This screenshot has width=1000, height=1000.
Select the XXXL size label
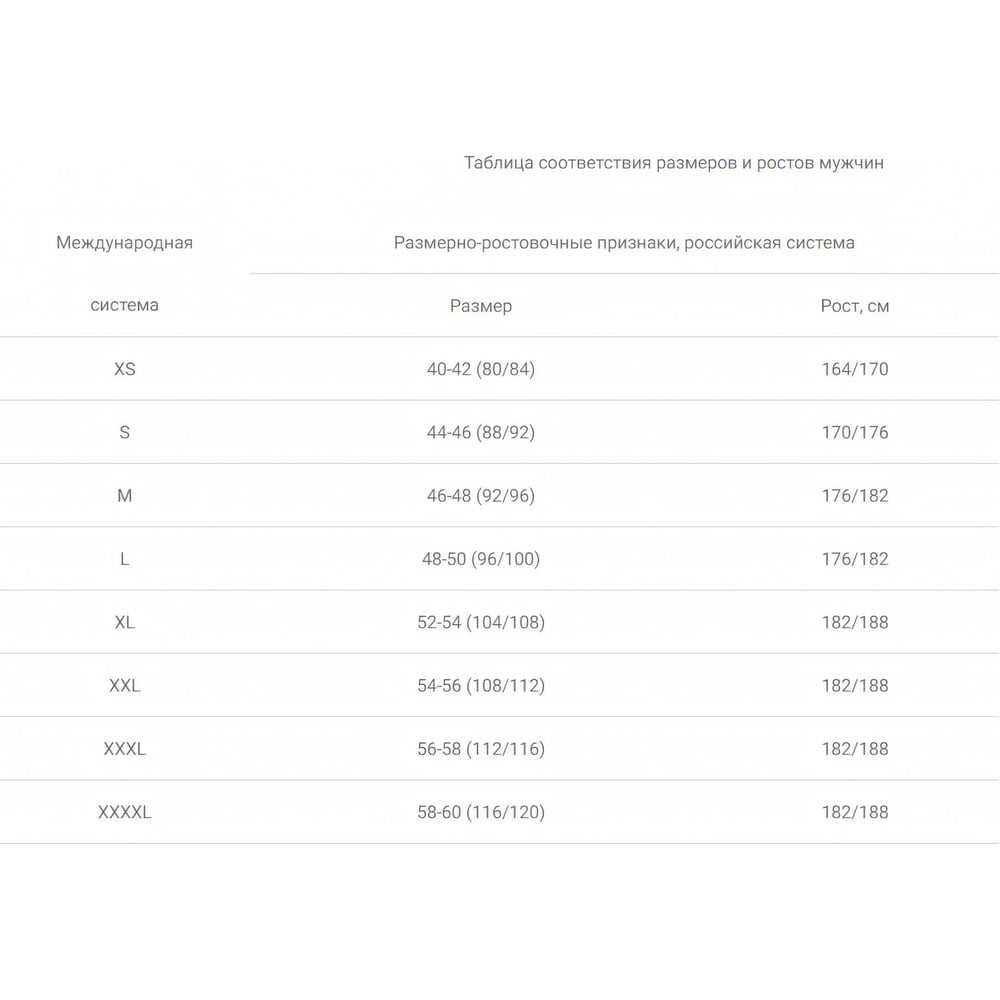124,749
